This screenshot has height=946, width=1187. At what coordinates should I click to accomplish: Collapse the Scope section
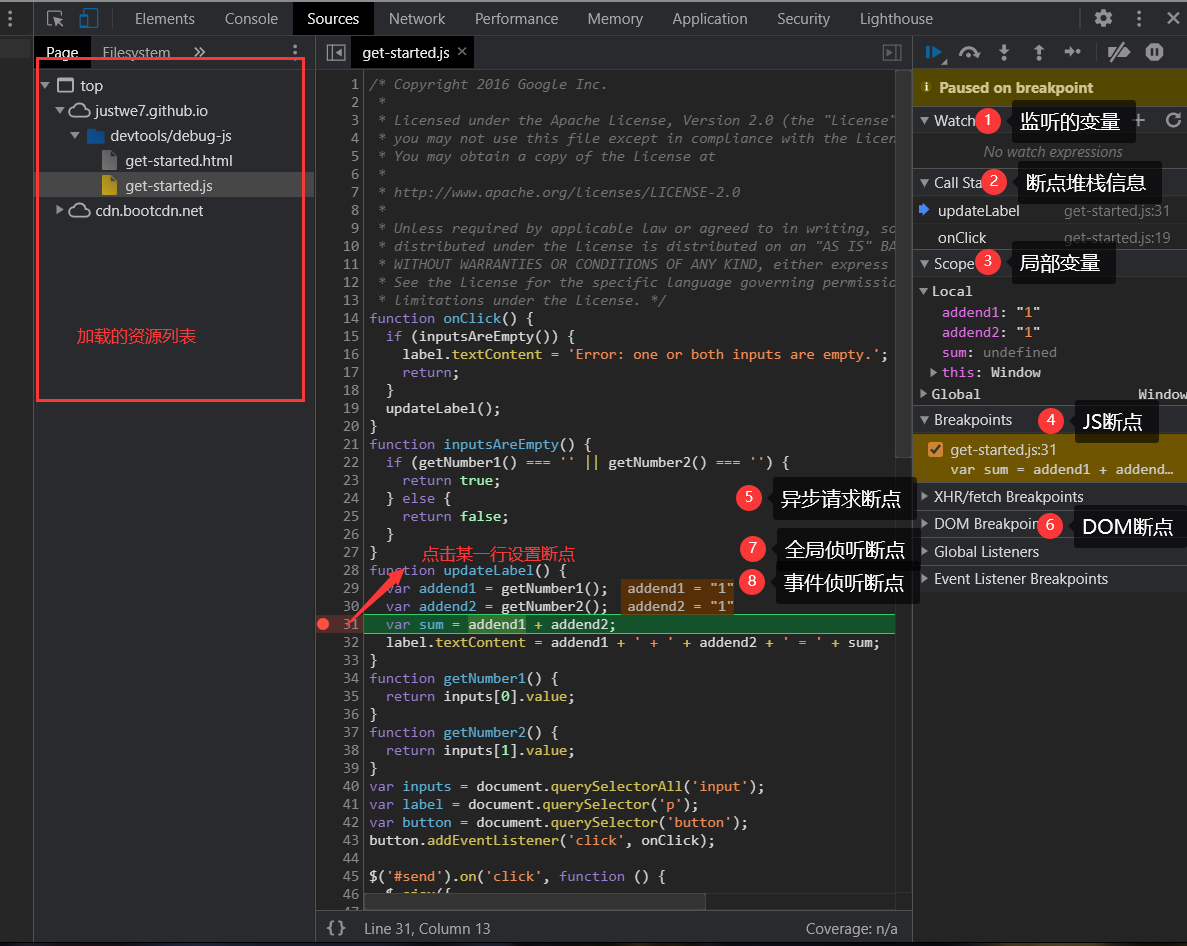point(924,263)
